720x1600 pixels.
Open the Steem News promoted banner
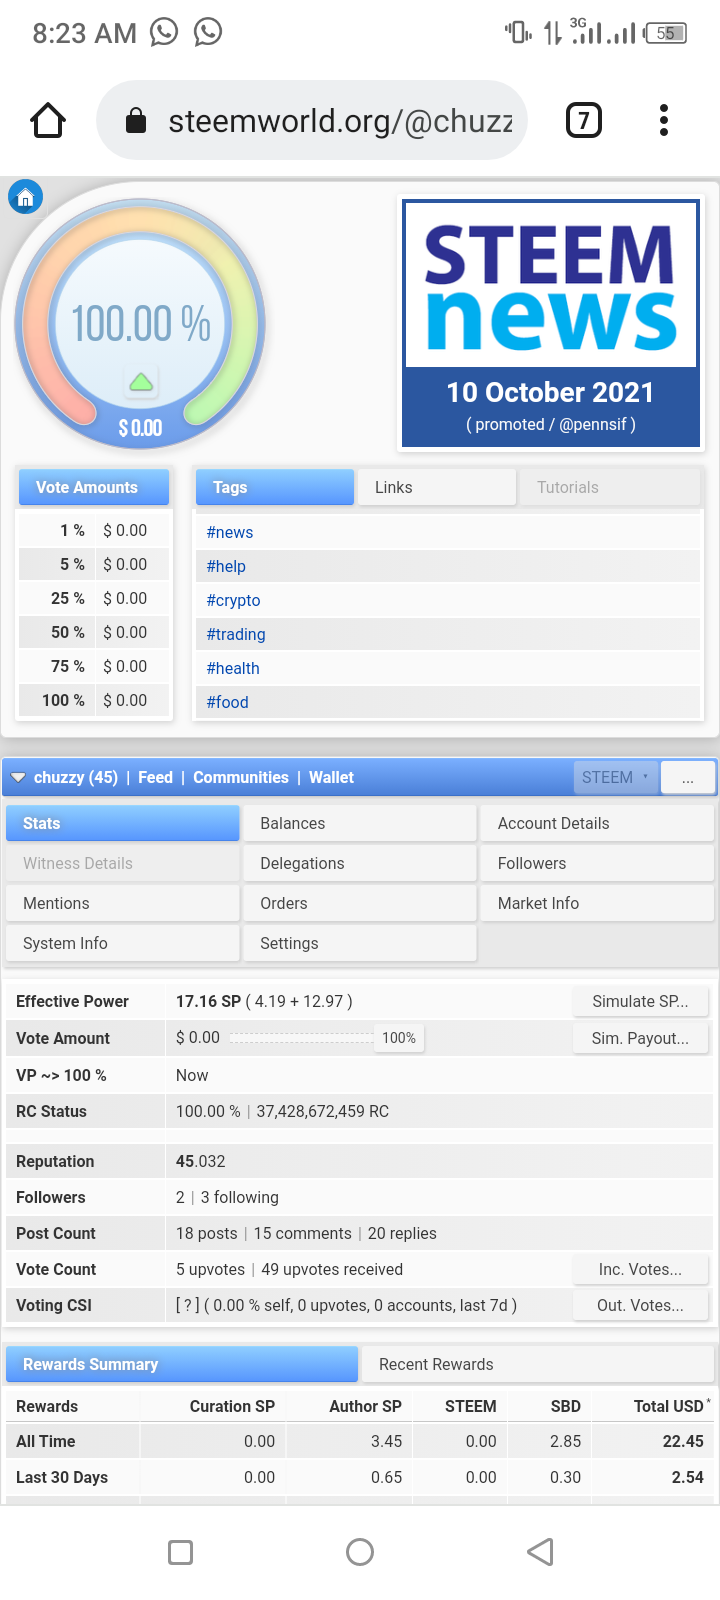(x=551, y=323)
